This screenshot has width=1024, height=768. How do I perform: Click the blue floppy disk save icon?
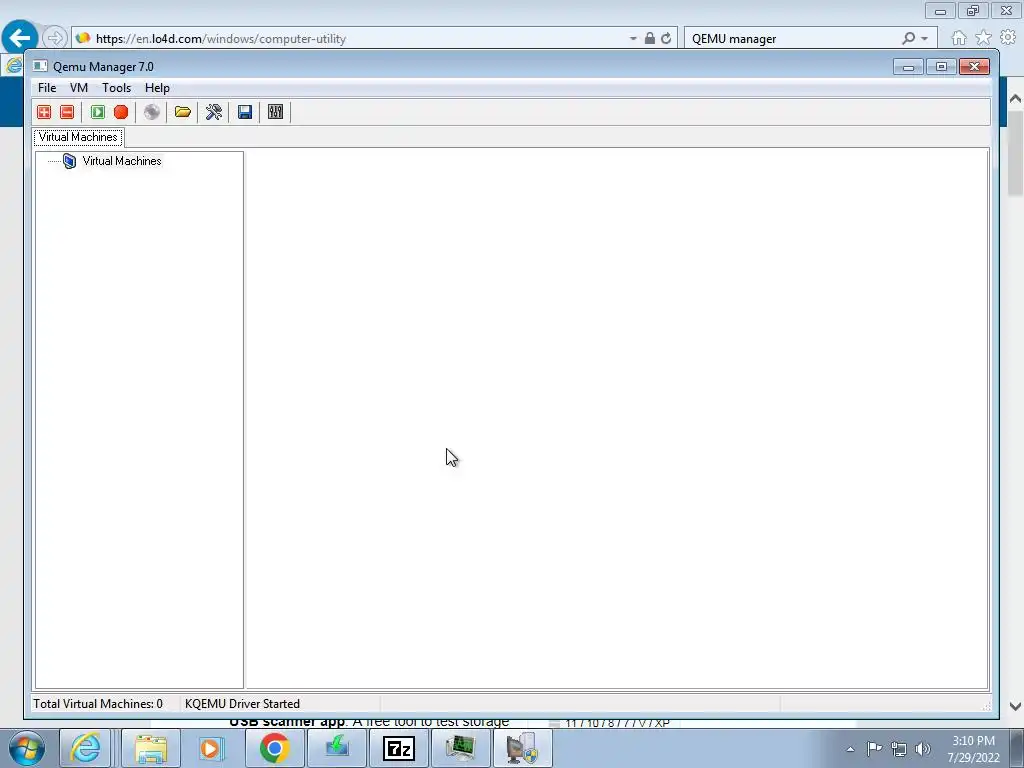pyautogui.click(x=245, y=112)
